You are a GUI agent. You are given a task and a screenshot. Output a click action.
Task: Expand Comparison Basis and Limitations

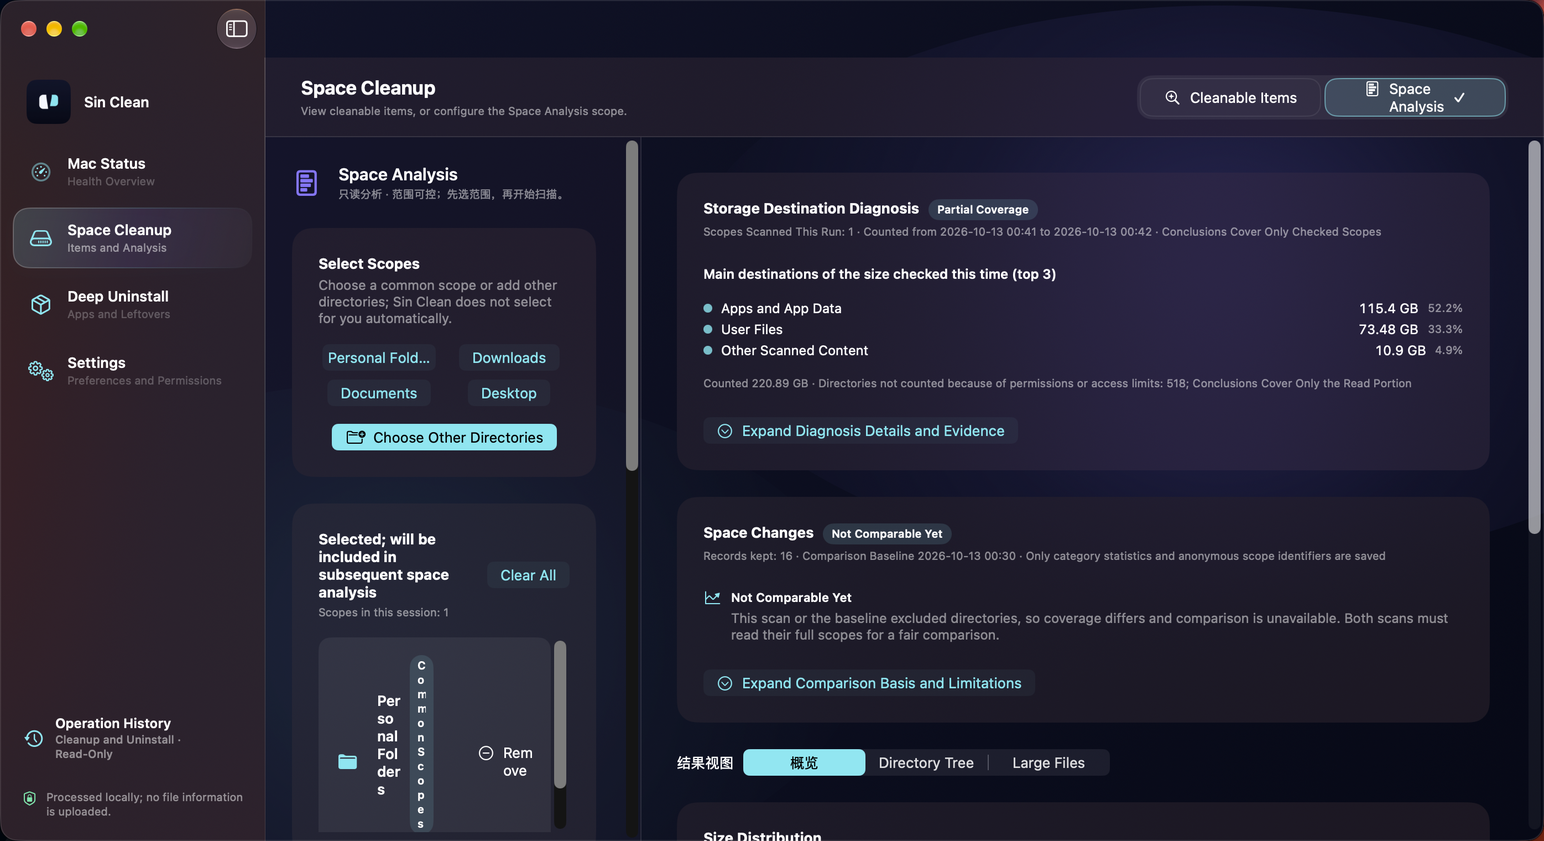pos(869,683)
